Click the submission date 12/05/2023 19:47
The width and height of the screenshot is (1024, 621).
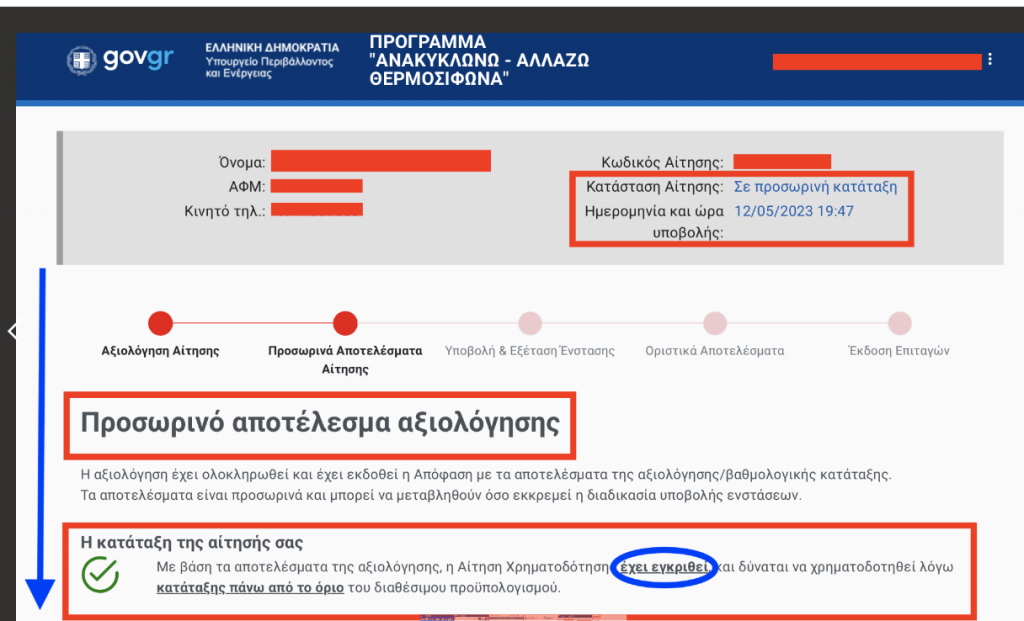point(793,211)
